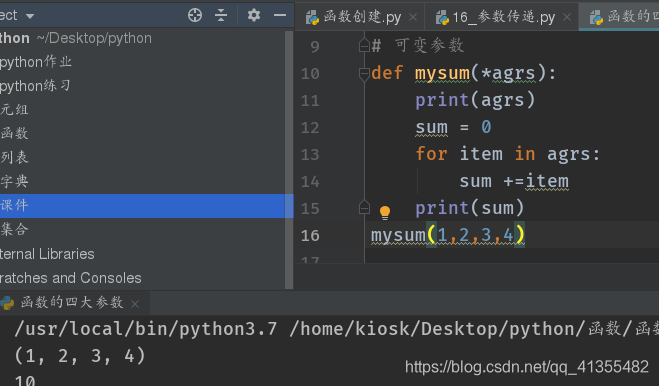Screen dimensions: 659x386
Task: Close the 函数的四大参数 run tab
Action: click(x=135, y=304)
